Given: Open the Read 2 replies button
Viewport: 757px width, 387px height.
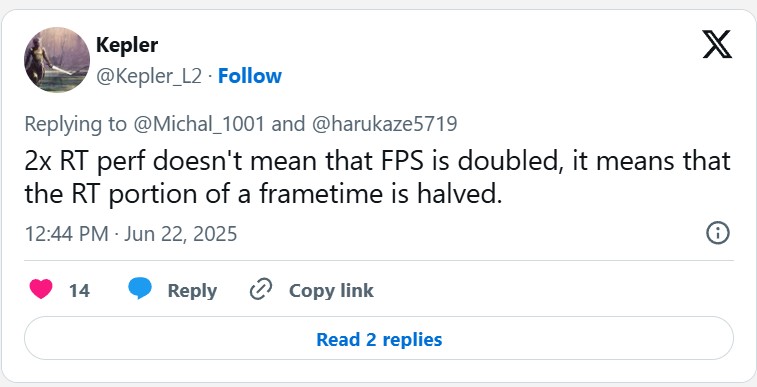Looking at the screenshot, I should pyautogui.click(x=379, y=338).
